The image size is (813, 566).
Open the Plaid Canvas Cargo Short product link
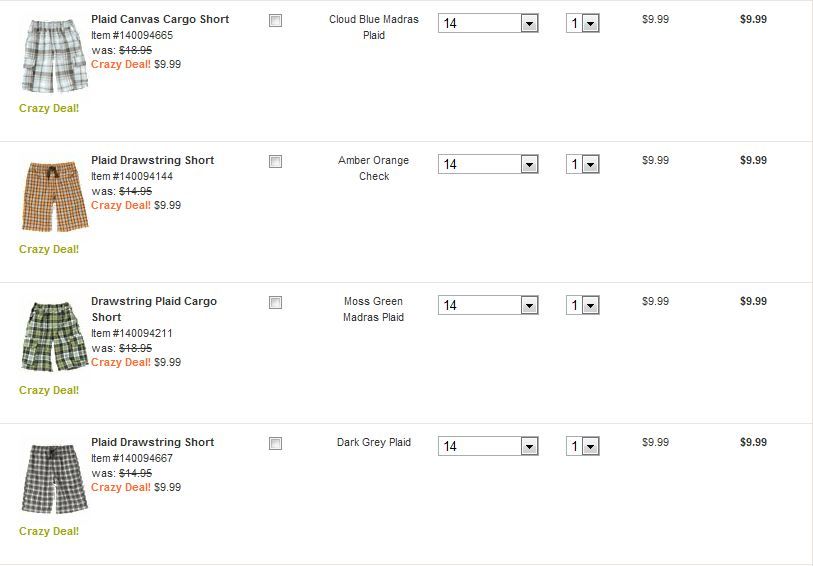(x=160, y=19)
